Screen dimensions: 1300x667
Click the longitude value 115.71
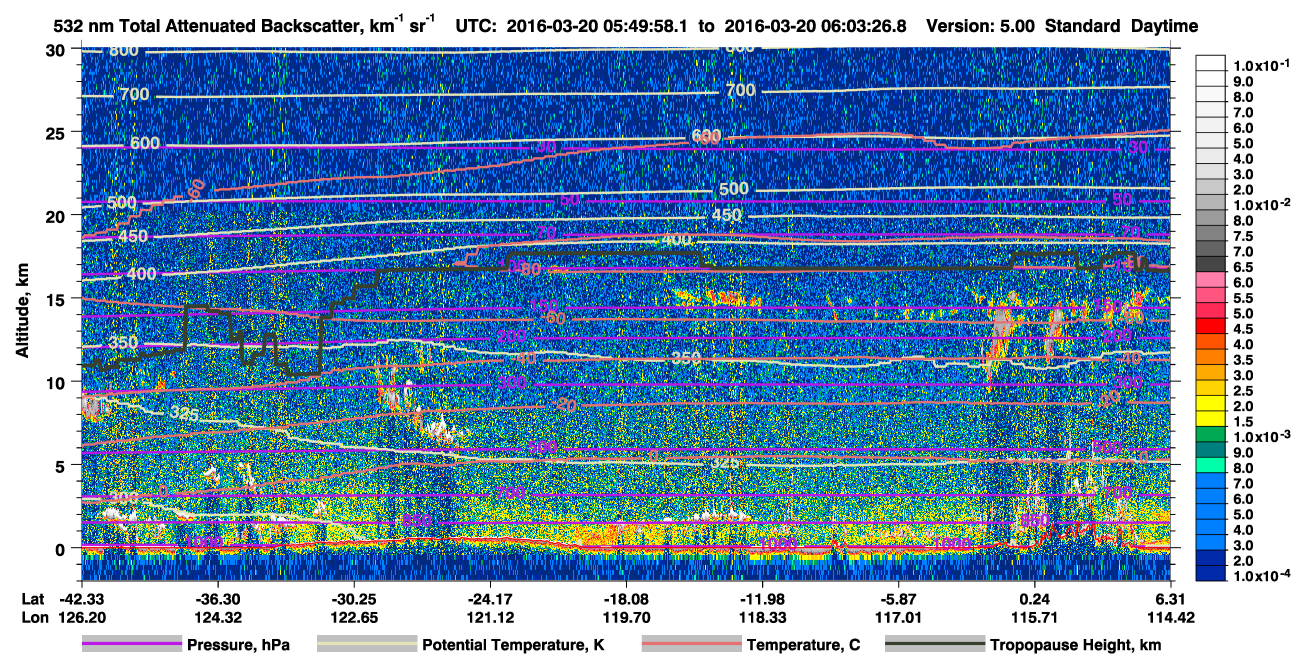pyautogui.click(x=1035, y=616)
